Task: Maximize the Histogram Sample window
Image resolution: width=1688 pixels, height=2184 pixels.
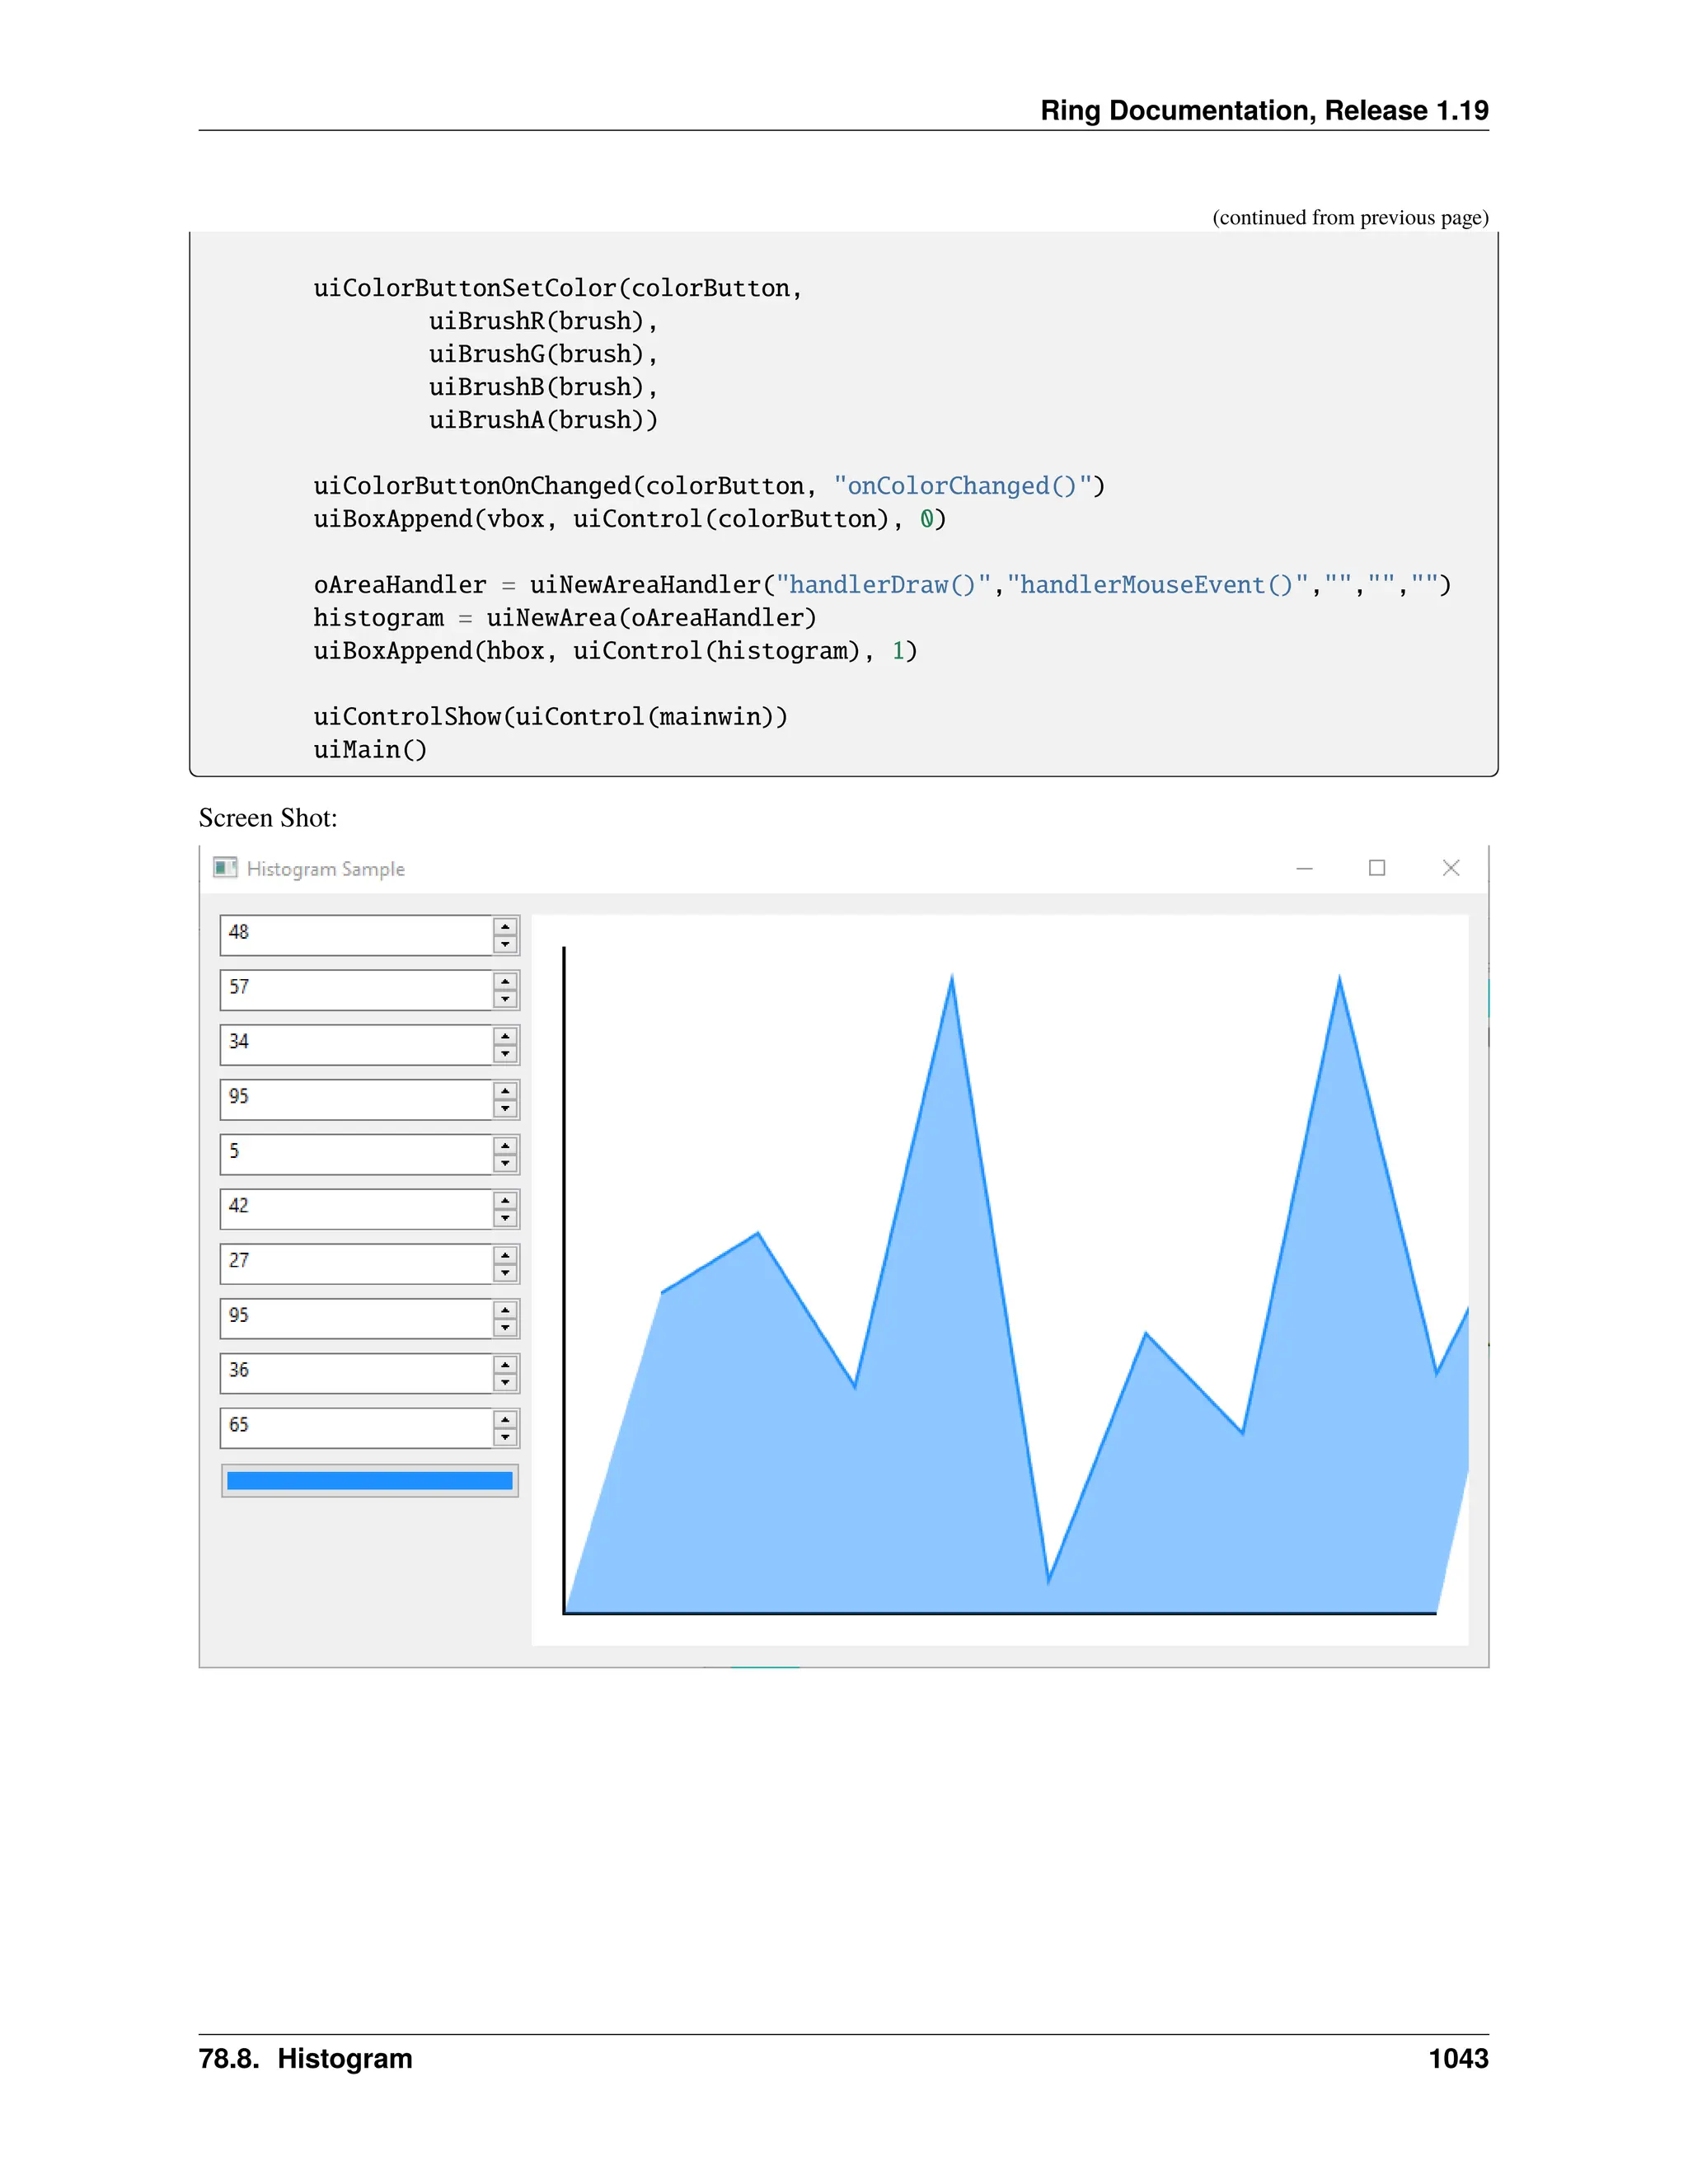Action: click(1377, 868)
